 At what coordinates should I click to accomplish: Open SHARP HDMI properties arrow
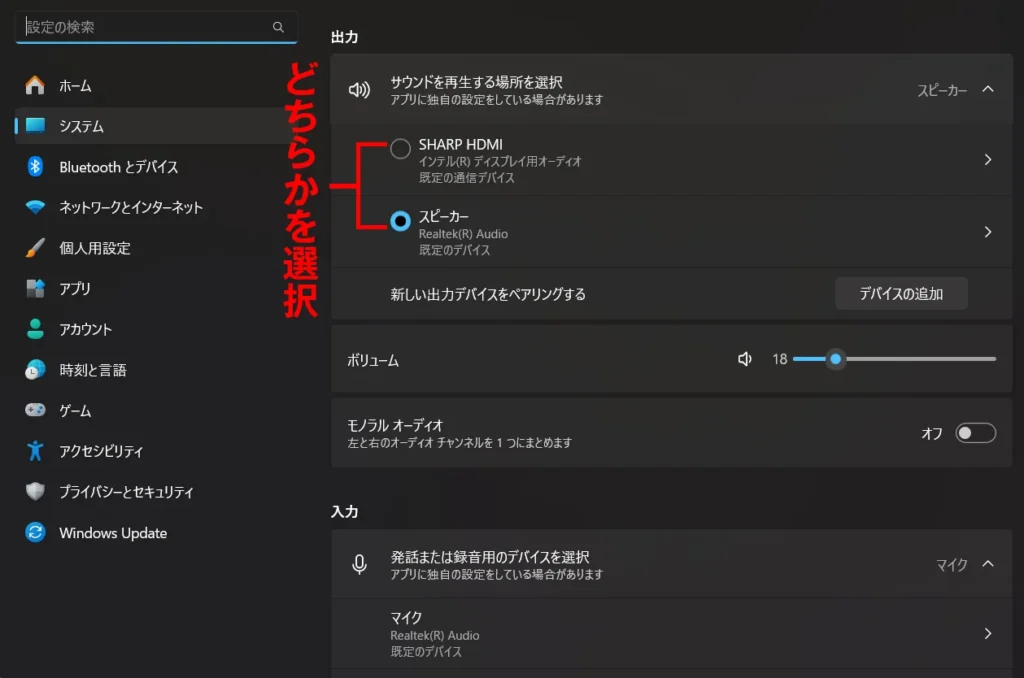pos(988,160)
